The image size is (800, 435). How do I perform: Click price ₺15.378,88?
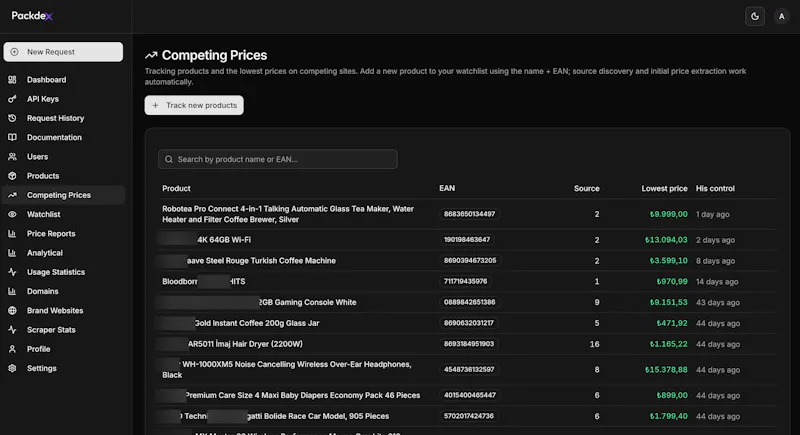666,370
